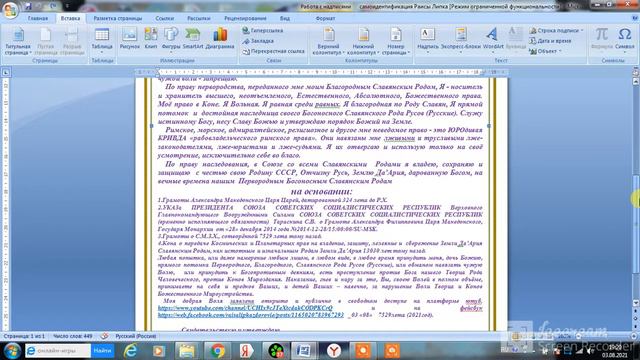The height and width of the screenshot is (360, 640).
Task: Switch to the Главная tab
Action: point(38,18)
